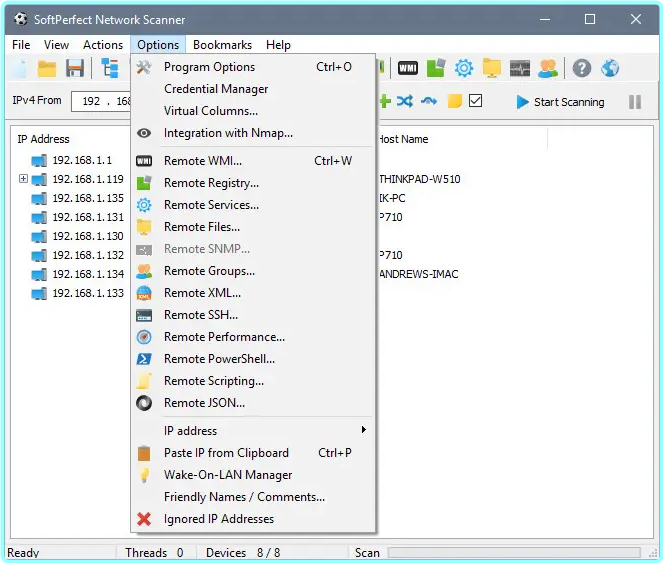
Task: Select Remote JSON... menu item
Action: (x=253, y=403)
